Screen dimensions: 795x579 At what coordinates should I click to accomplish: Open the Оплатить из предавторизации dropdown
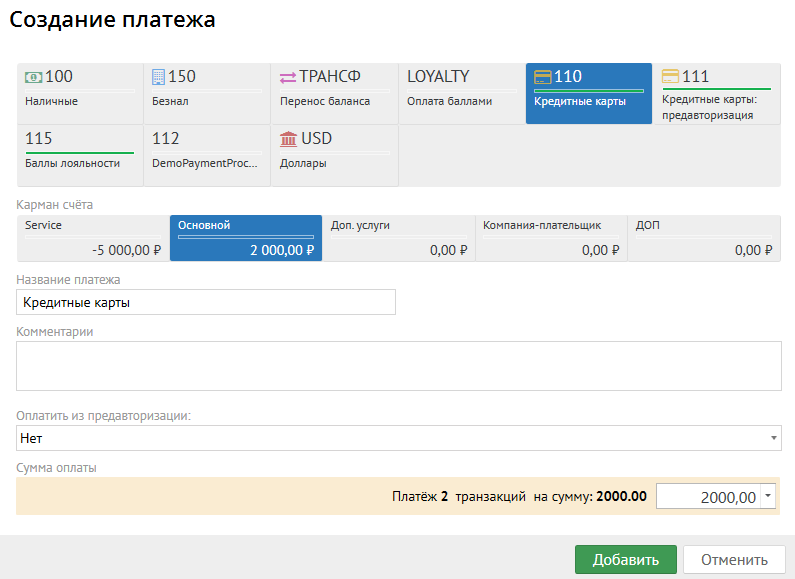point(399,438)
